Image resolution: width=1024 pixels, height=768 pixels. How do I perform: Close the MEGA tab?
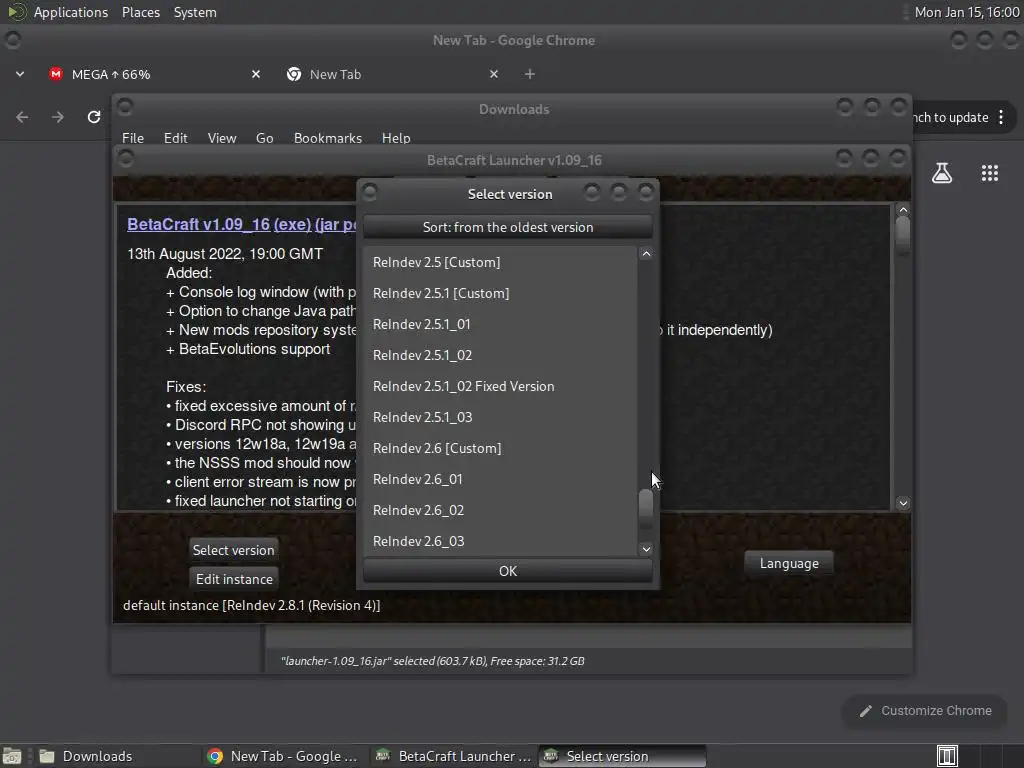(x=256, y=74)
